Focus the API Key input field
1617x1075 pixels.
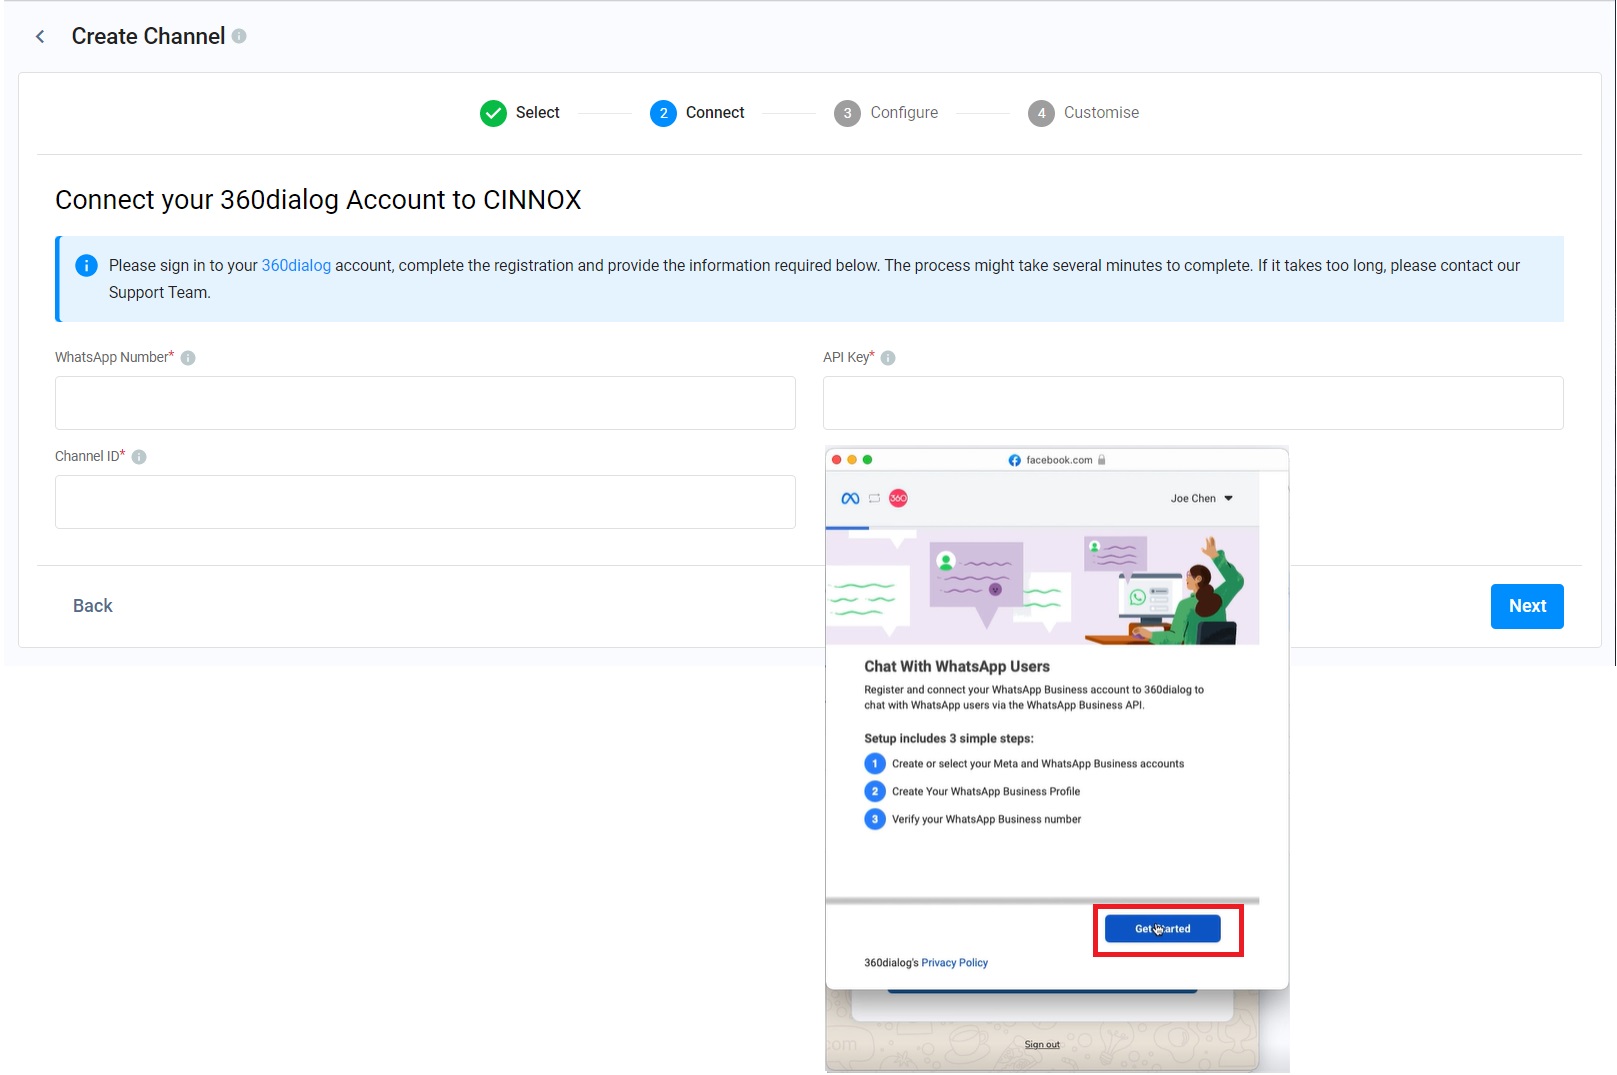pyautogui.click(x=1193, y=403)
